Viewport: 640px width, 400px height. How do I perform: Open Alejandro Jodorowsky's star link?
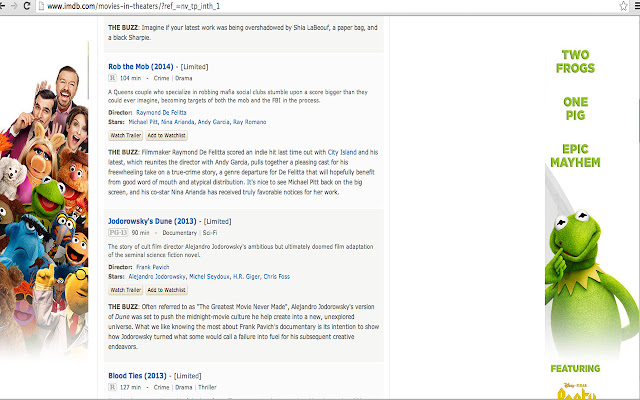coord(157,277)
